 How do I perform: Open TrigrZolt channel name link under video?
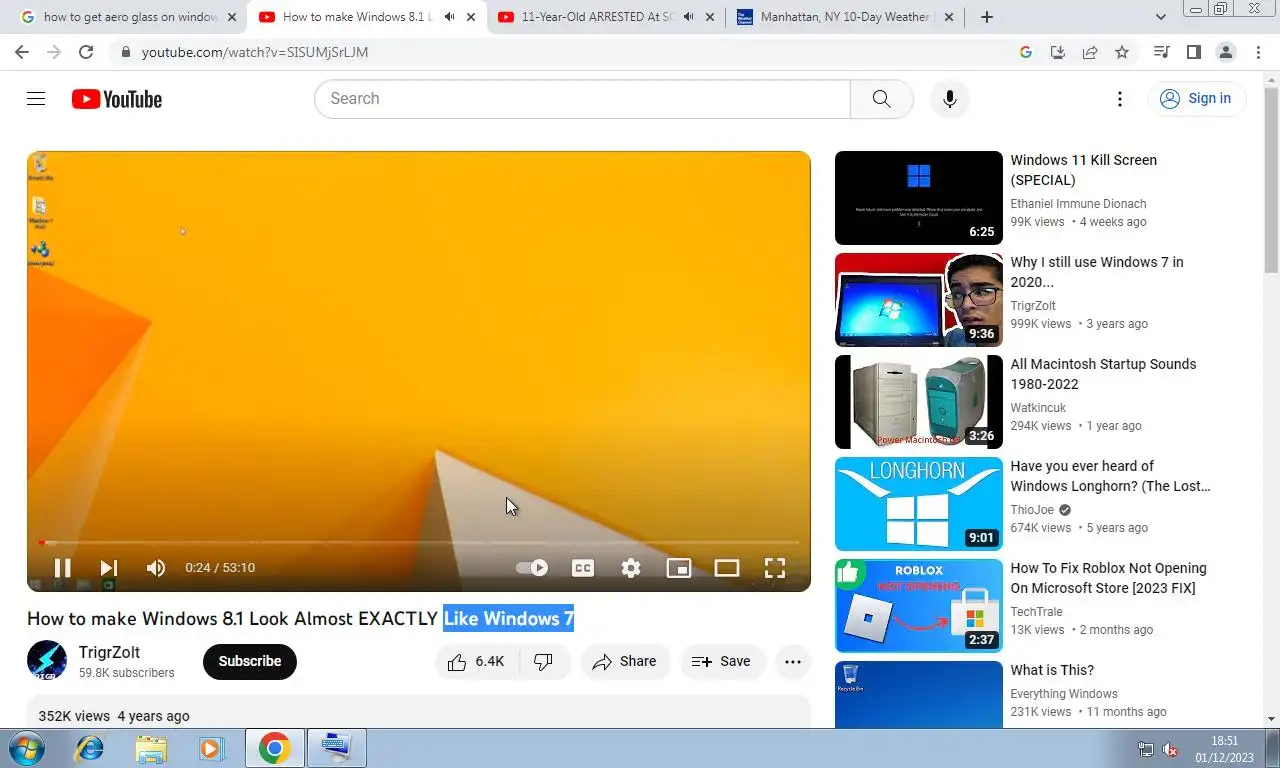[109, 653]
